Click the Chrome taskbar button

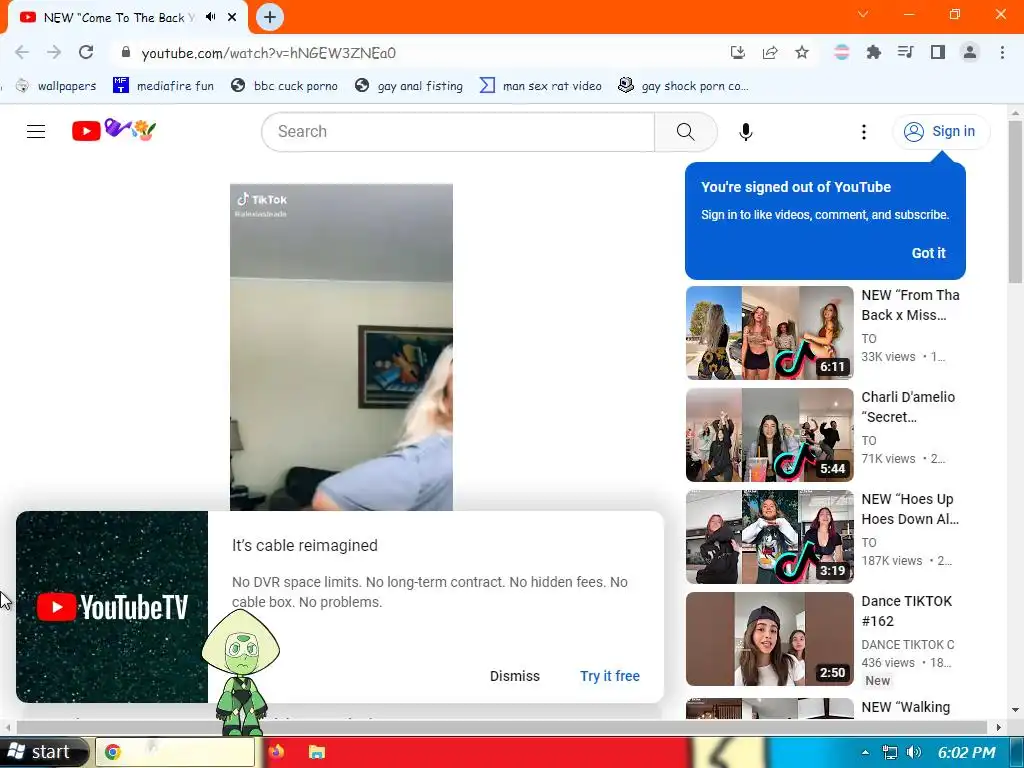(x=175, y=752)
